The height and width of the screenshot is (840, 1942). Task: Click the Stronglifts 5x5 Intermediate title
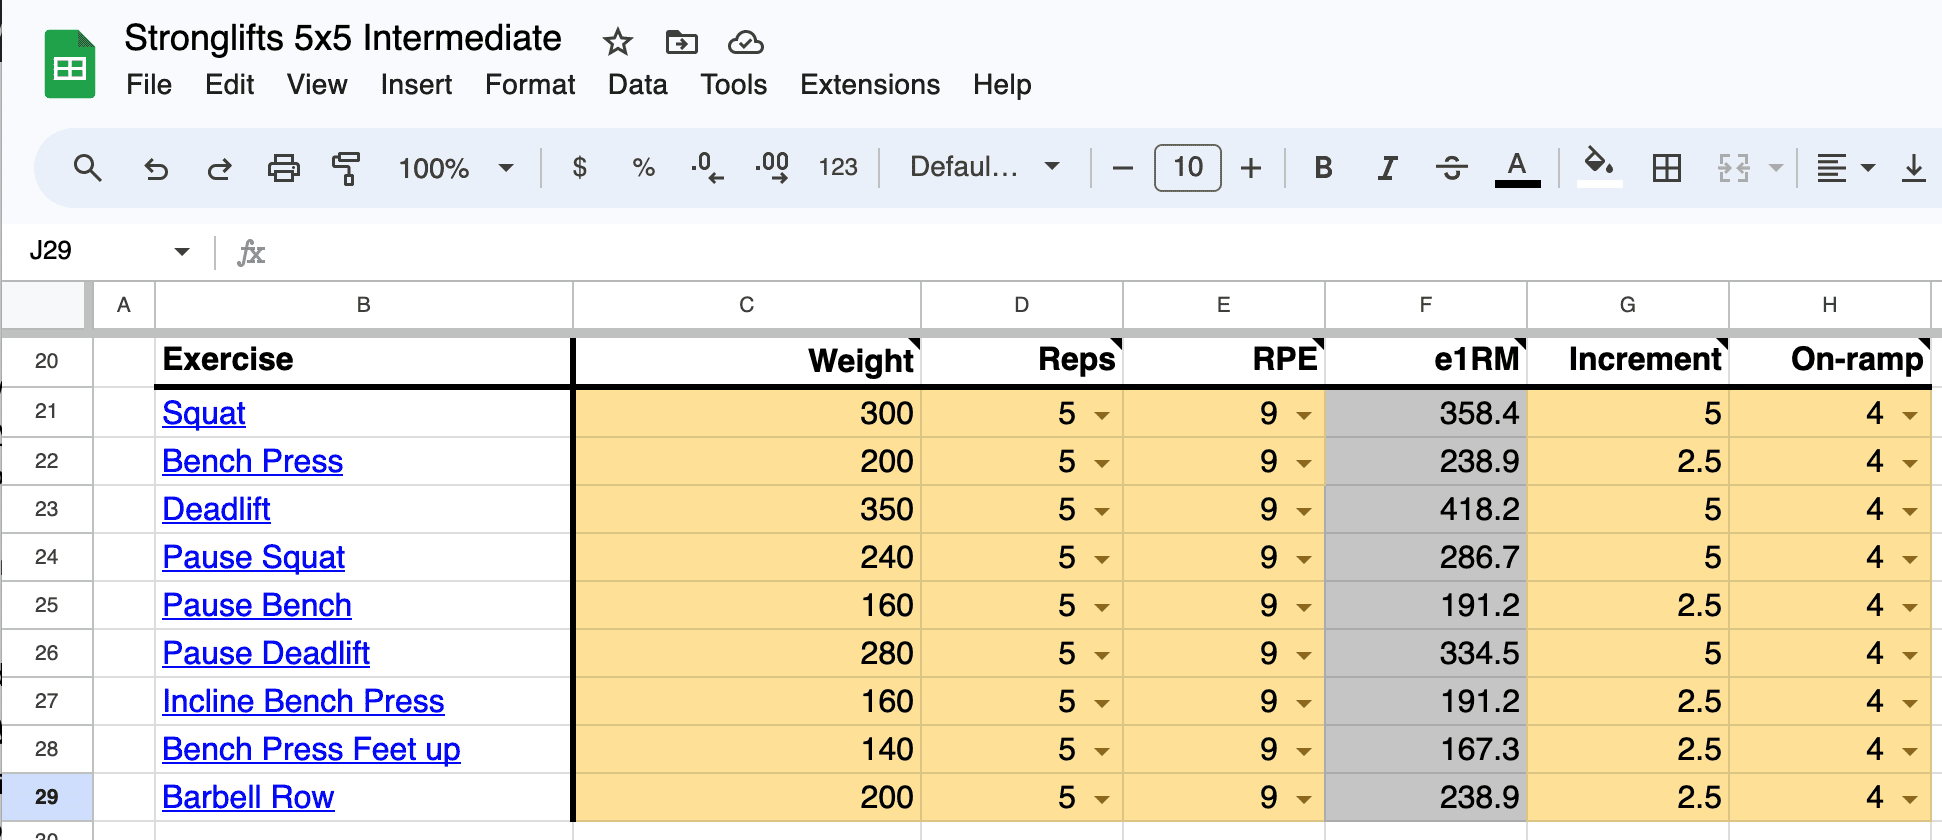click(x=343, y=38)
